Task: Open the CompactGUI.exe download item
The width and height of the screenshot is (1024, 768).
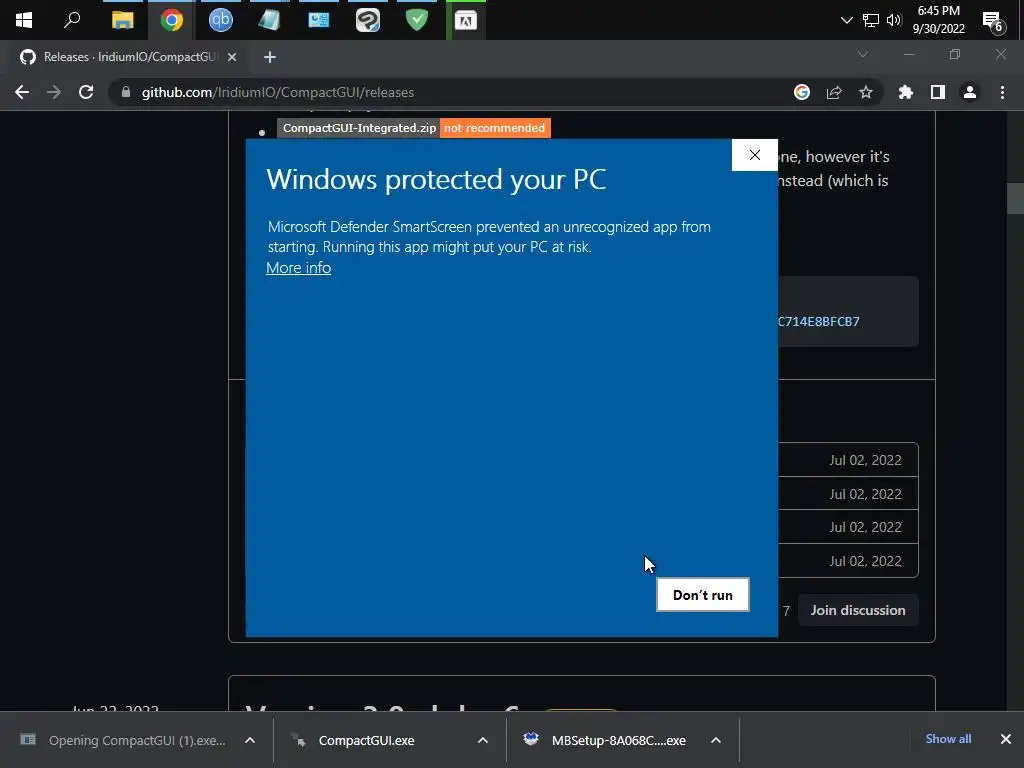Action: 366,740
